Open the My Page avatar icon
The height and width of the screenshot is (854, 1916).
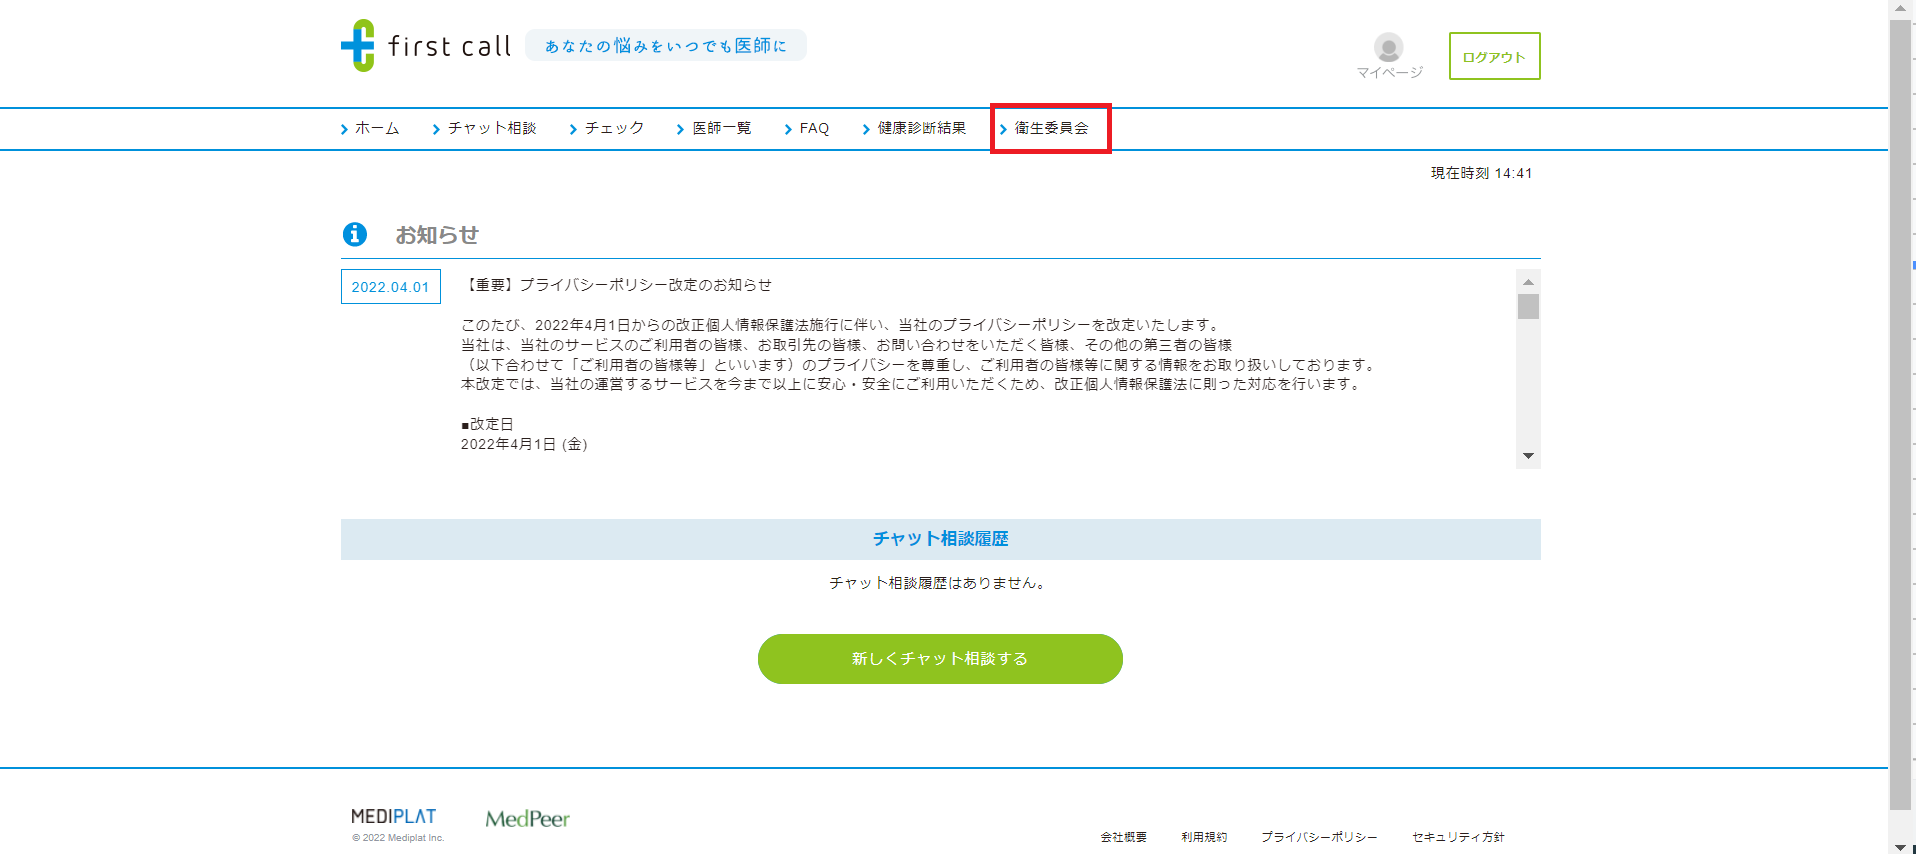pyautogui.click(x=1388, y=48)
